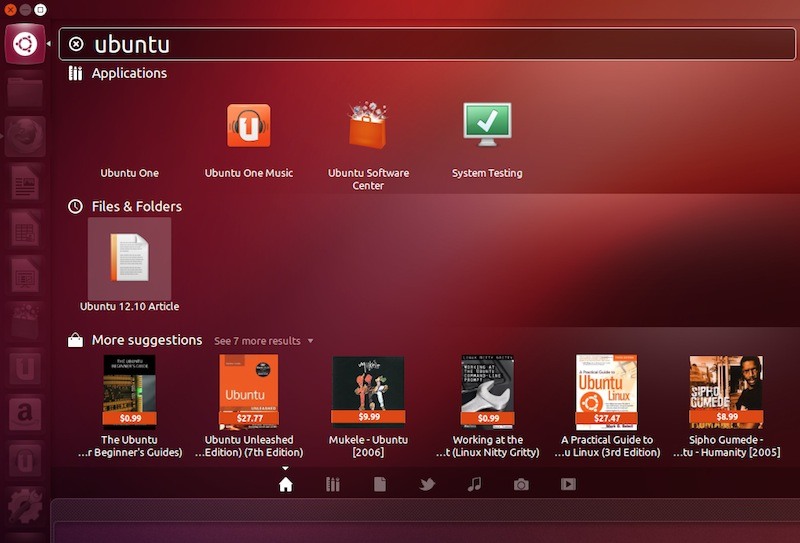This screenshot has height=543, width=800.
Task: Open Ubuntu One Music in launcher
Action: tap(25, 459)
